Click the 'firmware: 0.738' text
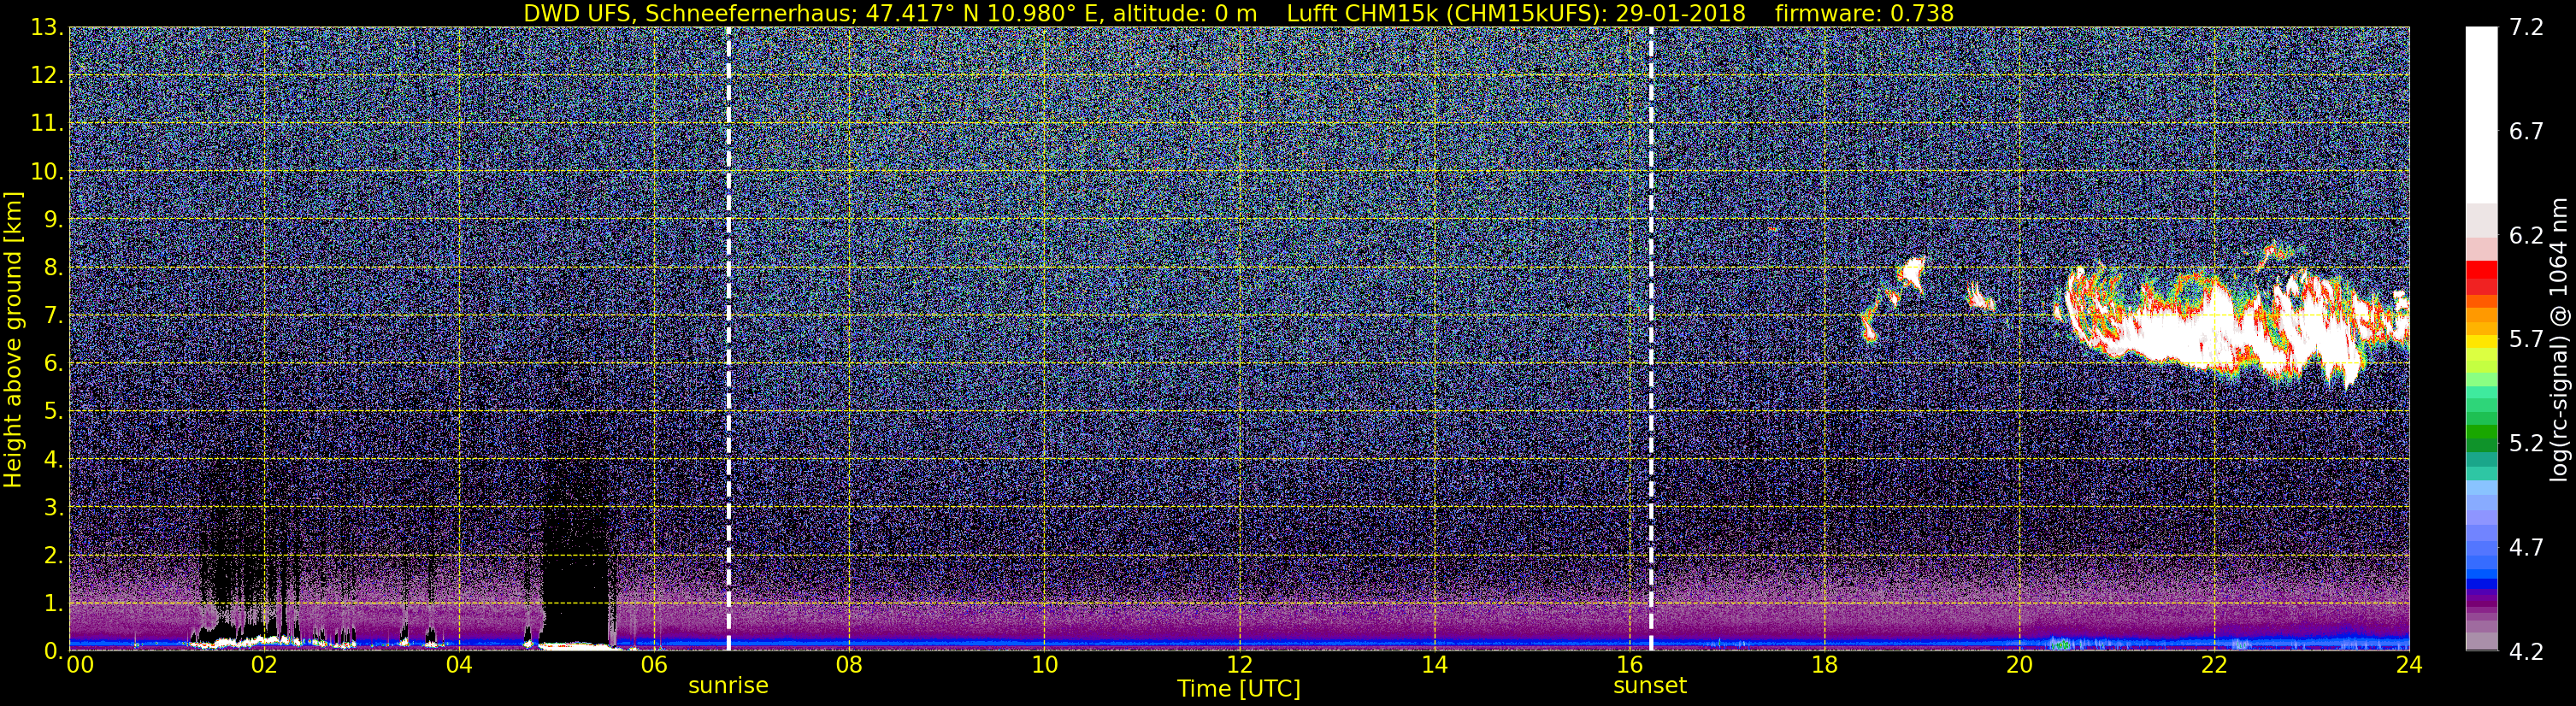The image size is (2576, 706). coord(1864,13)
